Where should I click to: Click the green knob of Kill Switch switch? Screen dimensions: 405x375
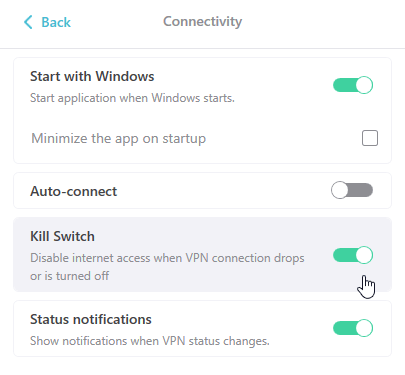pyautogui.click(x=364, y=255)
